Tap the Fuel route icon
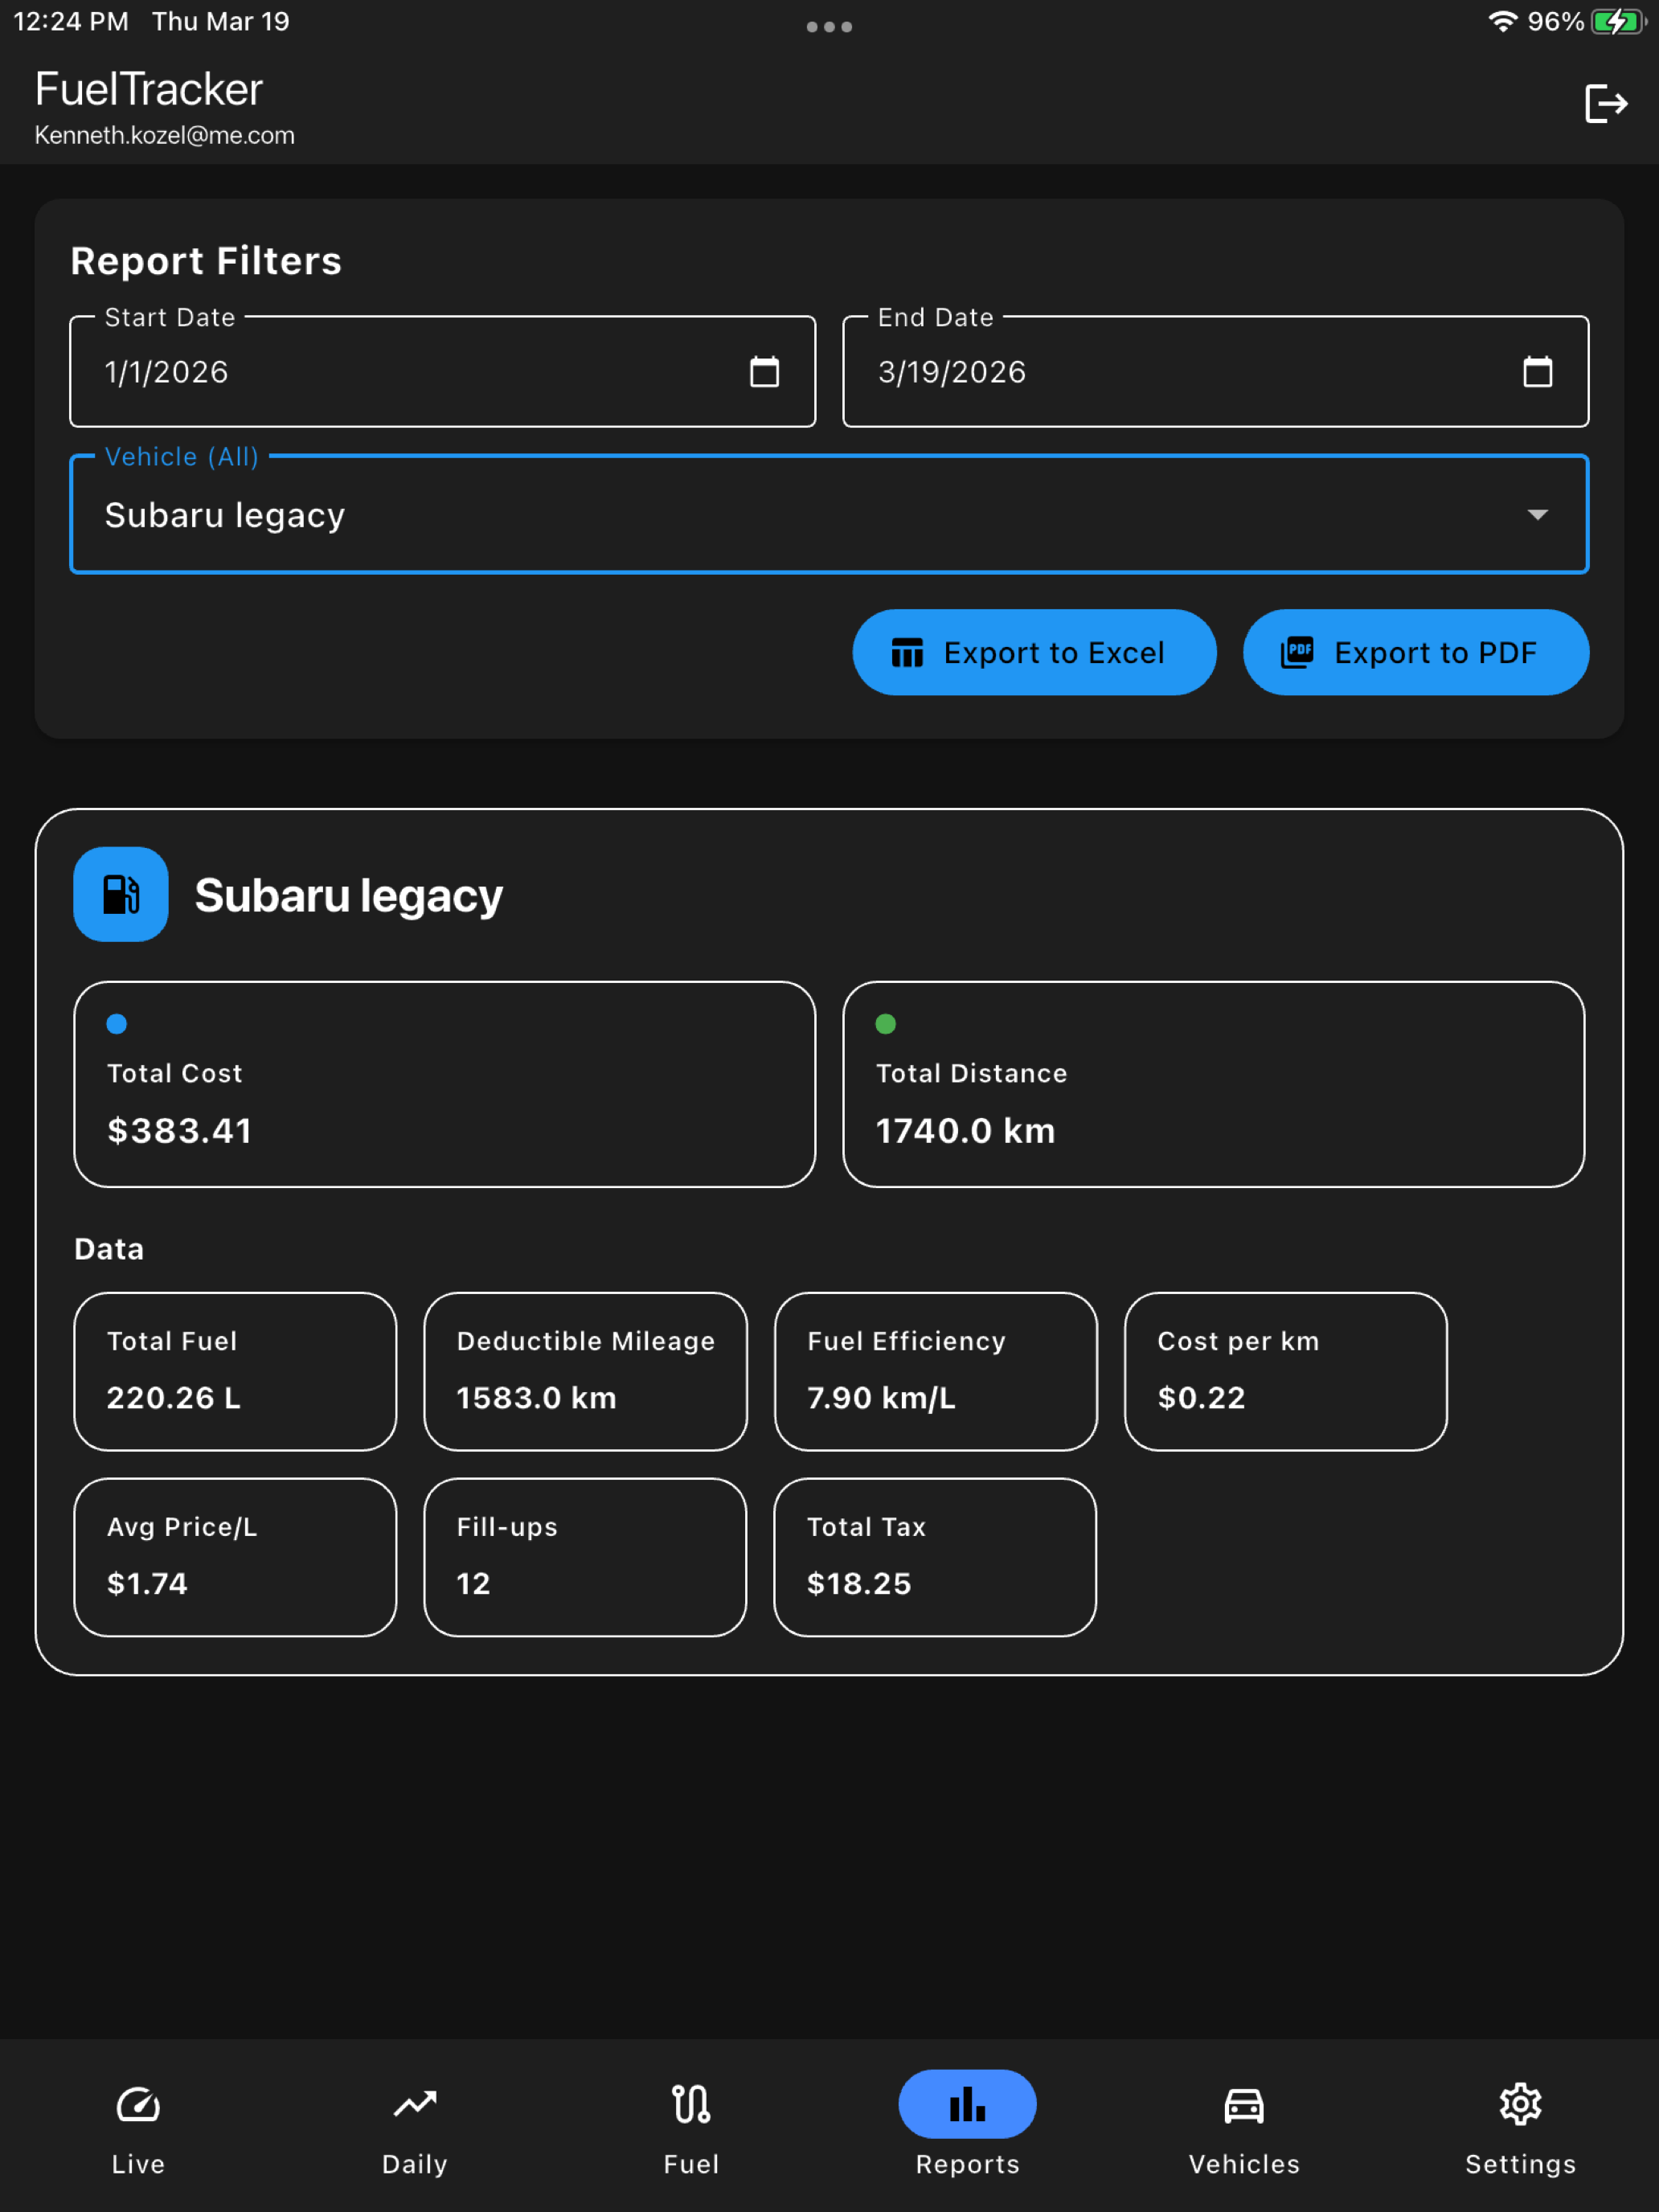This screenshot has height=2212, width=1659. [x=691, y=2104]
